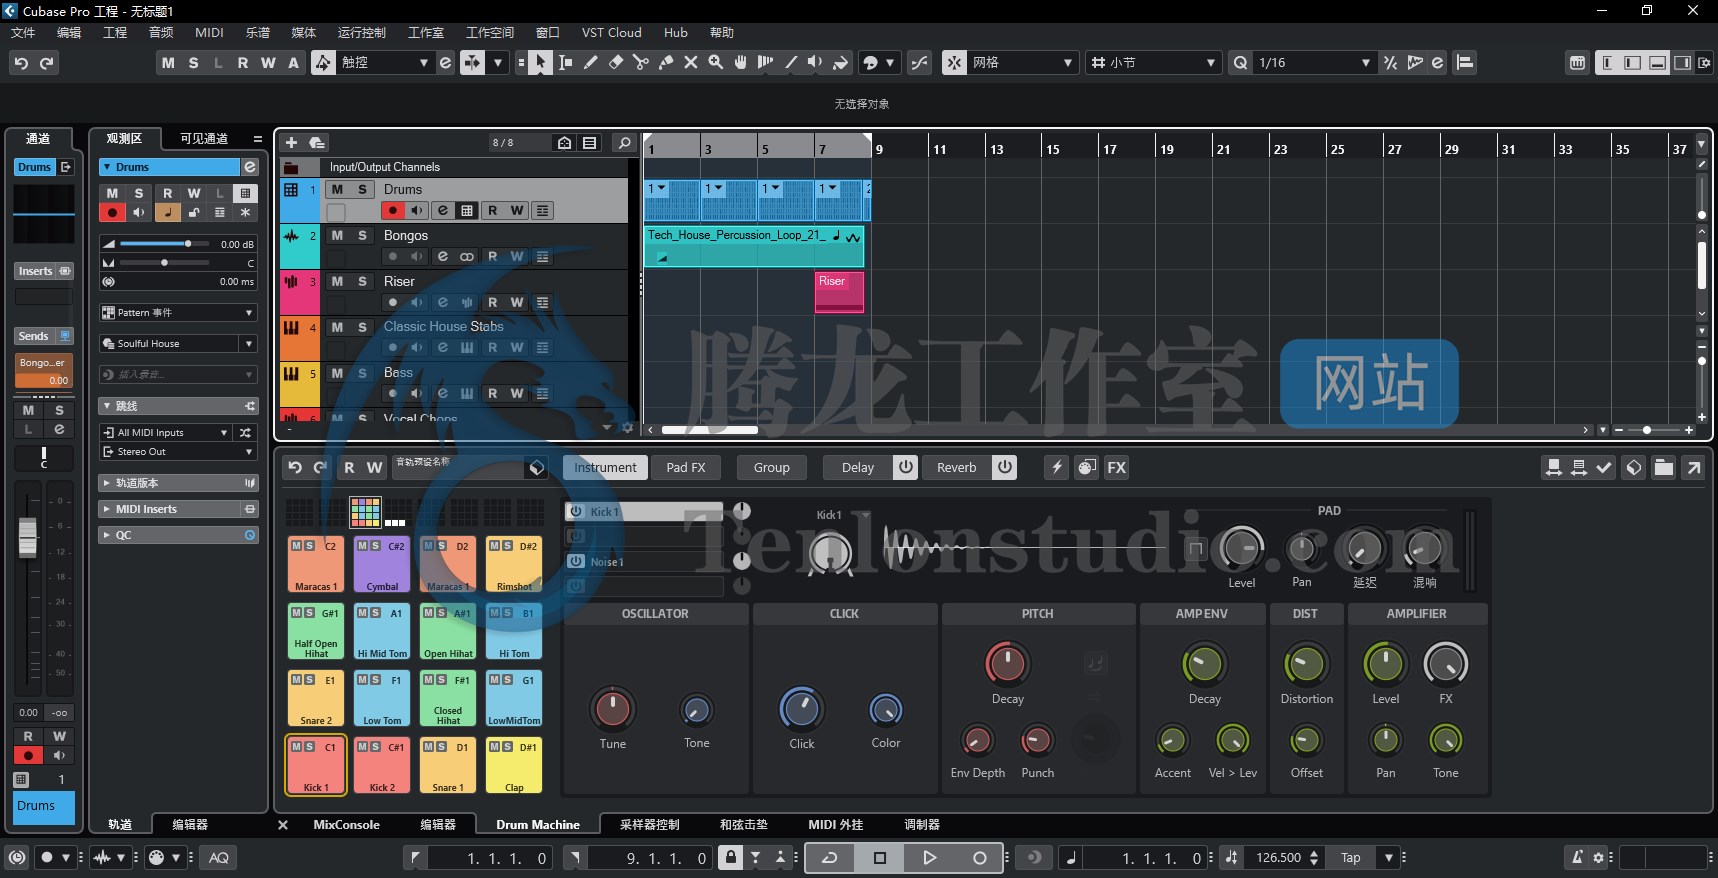Toggle the Kick 1 layer power button
Viewport: 1718px width, 878px height.
pos(576,511)
